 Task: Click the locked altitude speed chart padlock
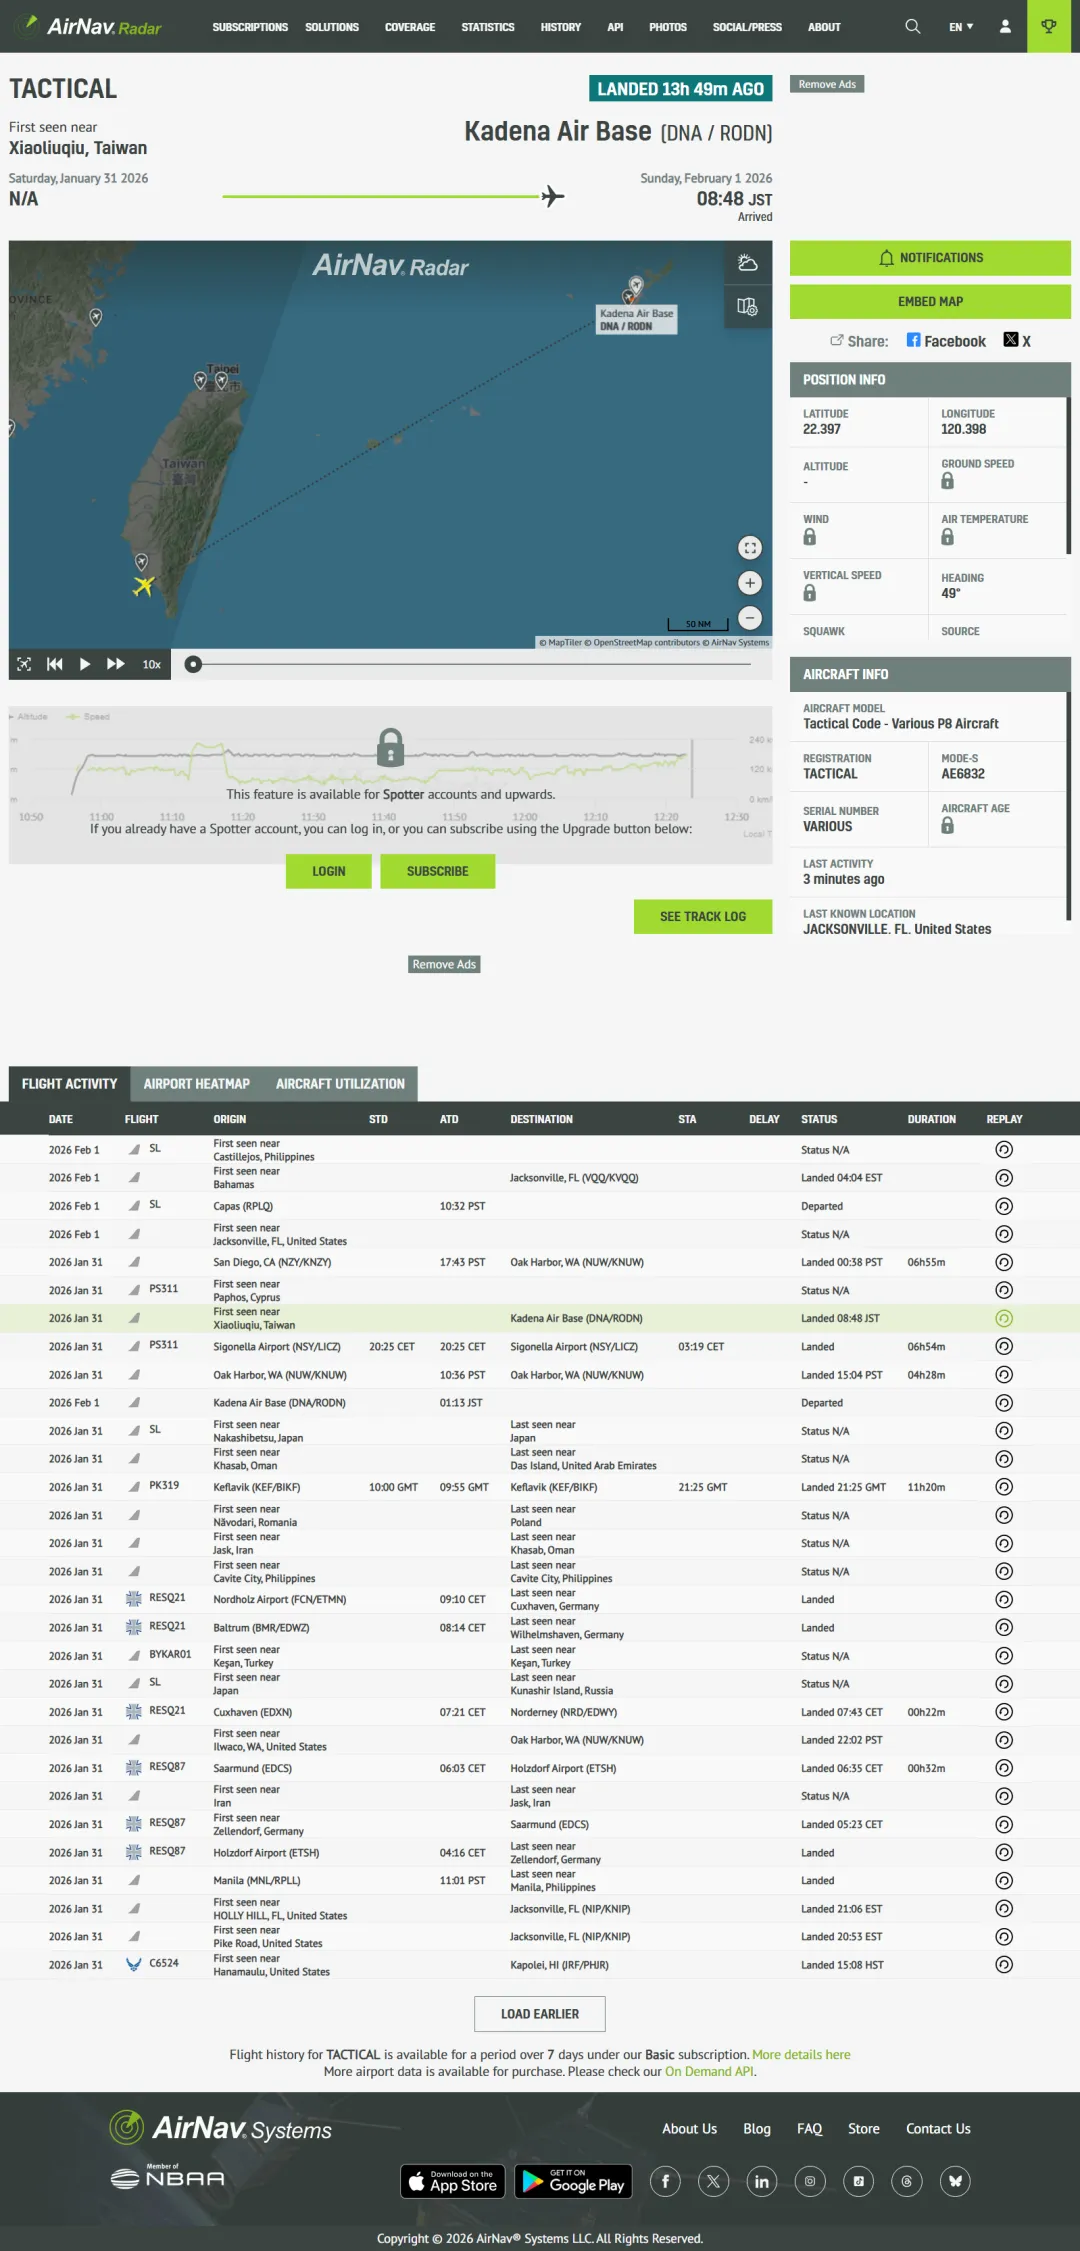click(390, 747)
